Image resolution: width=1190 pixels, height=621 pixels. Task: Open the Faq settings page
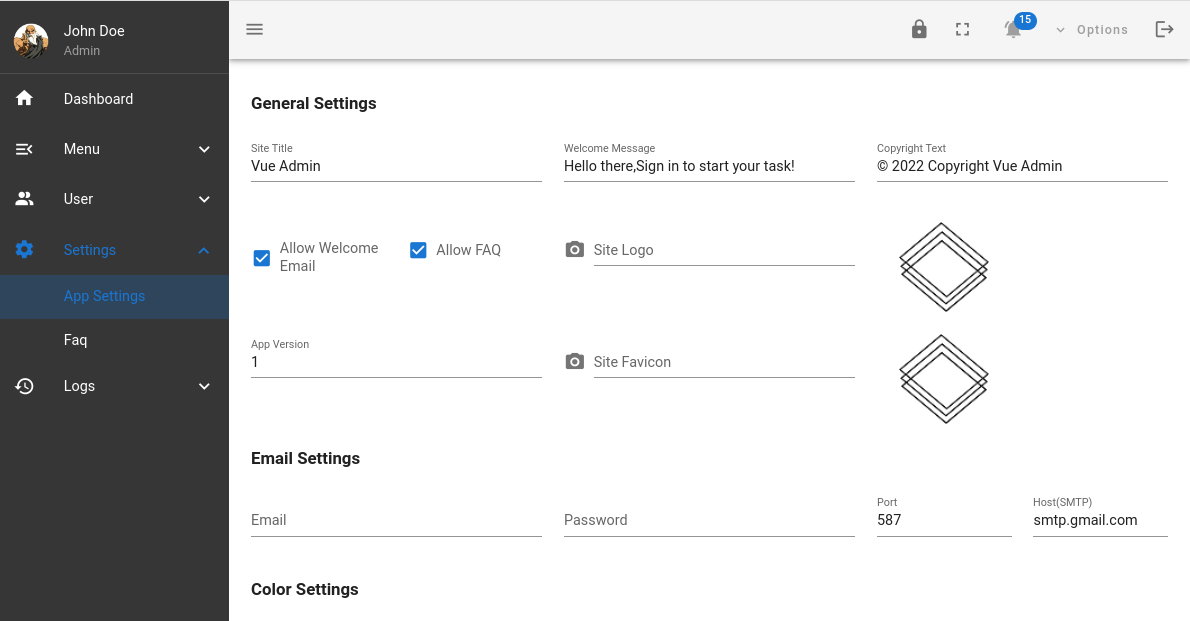(x=76, y=340)
